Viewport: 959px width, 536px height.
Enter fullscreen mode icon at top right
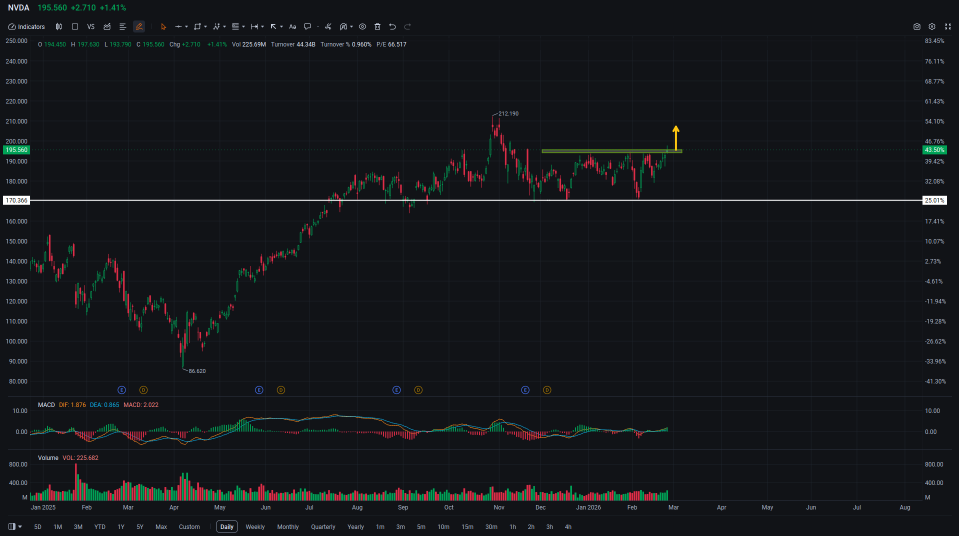click(x=948, y=27)
